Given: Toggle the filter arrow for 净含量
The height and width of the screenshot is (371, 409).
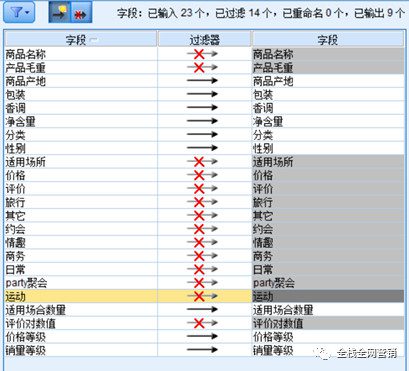Looking at the screenshot, I should click(202, 121).
